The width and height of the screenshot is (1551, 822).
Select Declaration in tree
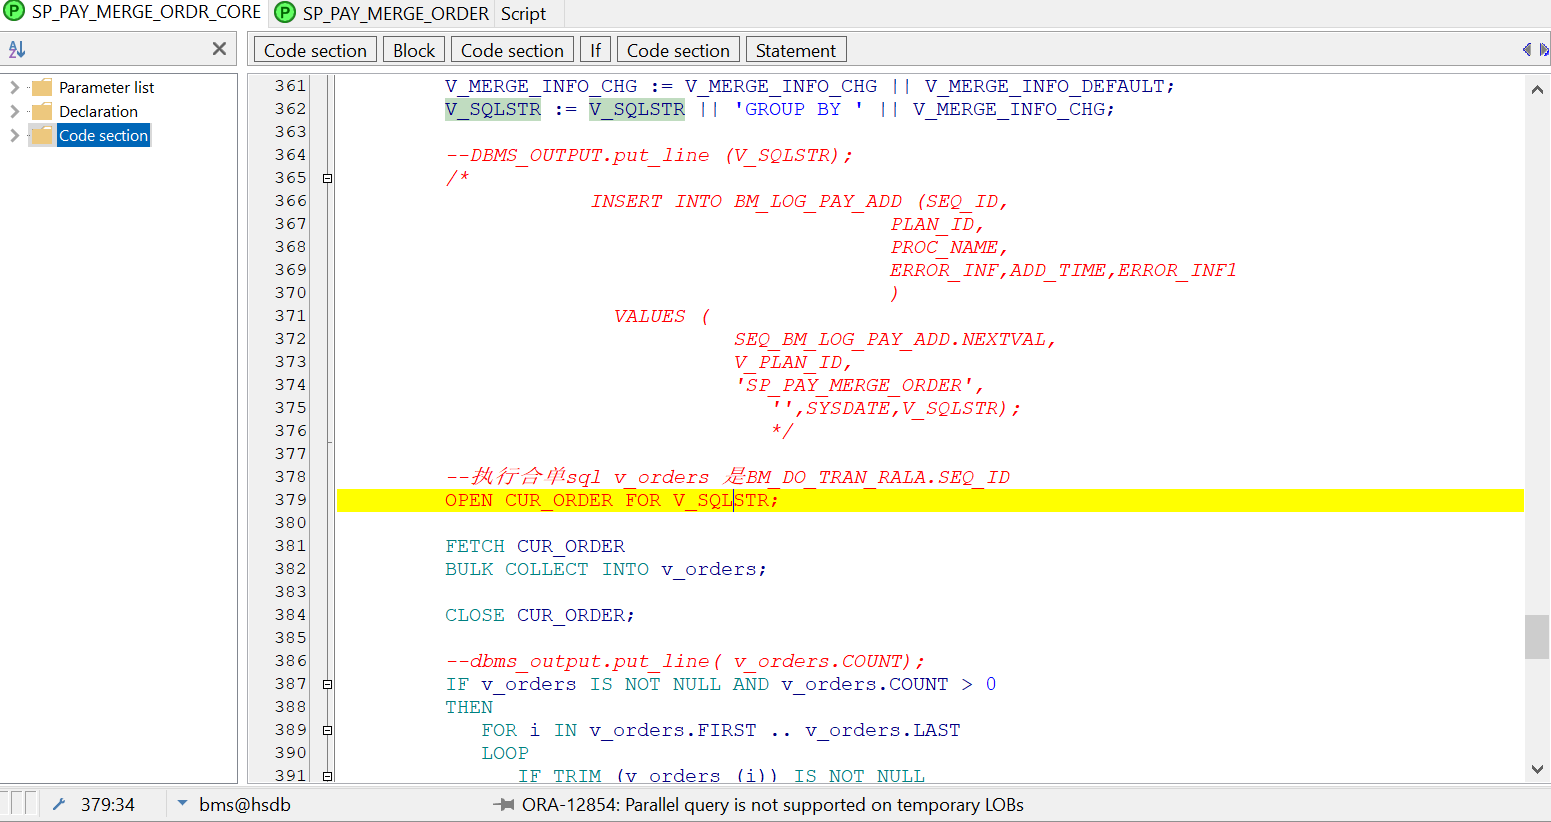click(x=98, y=111)
